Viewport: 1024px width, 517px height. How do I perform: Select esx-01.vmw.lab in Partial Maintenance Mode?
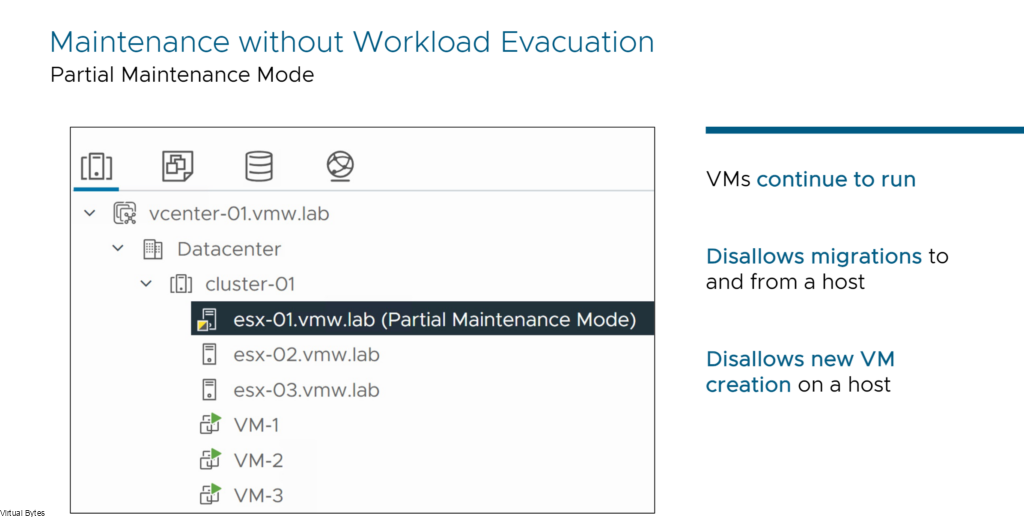[x=423, y=319]
